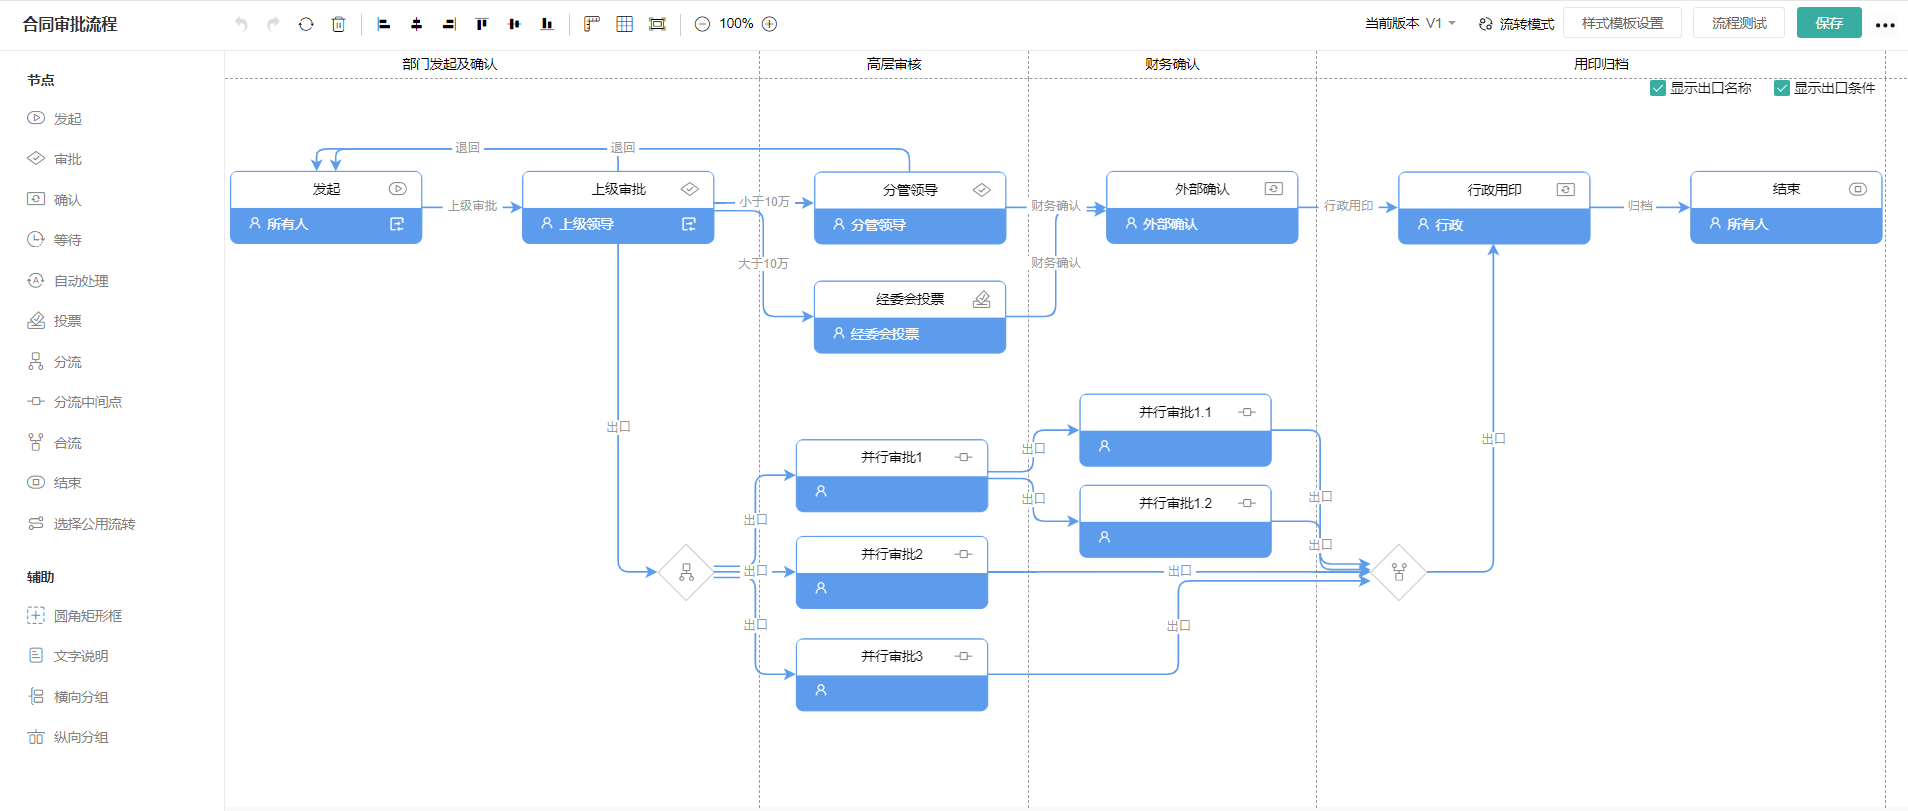
Task: Select 等待 node type in sidebar
Action: (x=55, y=240)
